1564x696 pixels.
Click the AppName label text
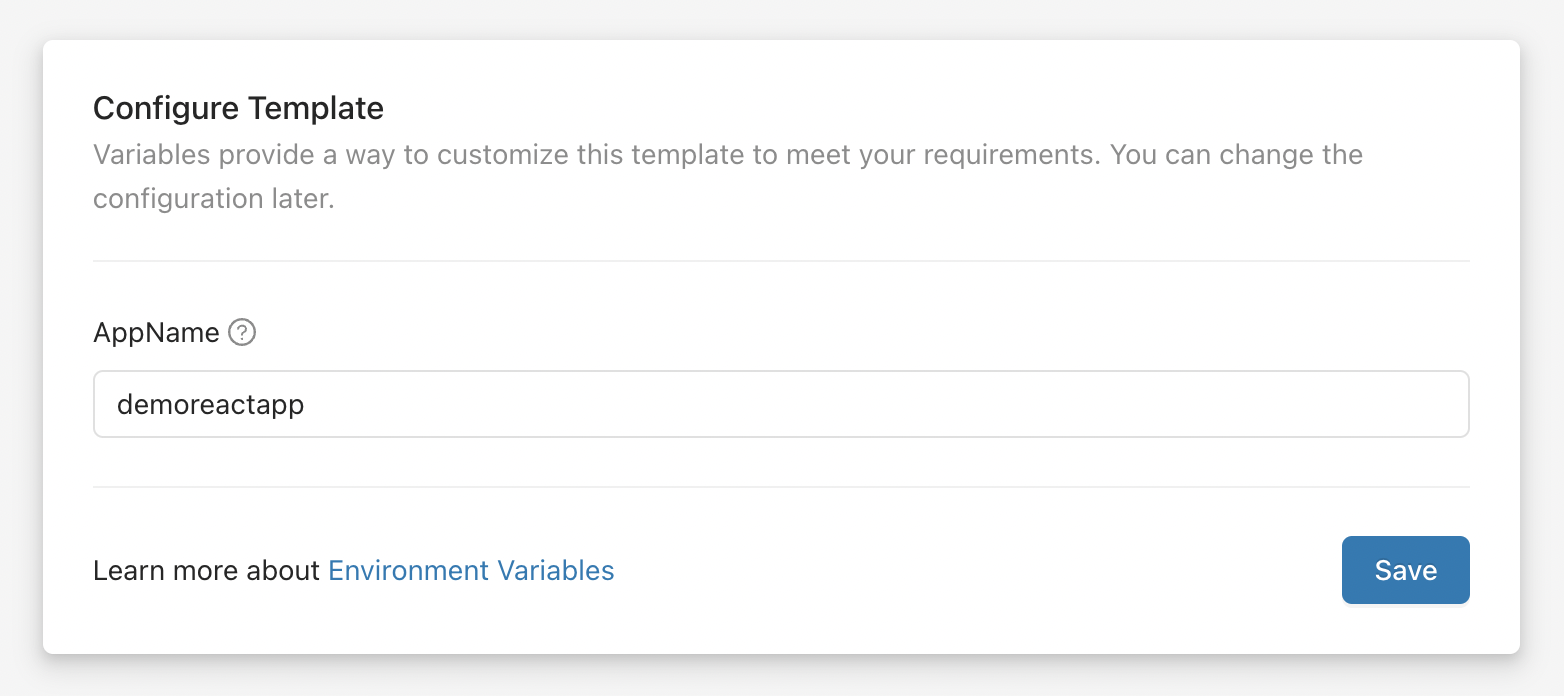[x=155, y=332]
